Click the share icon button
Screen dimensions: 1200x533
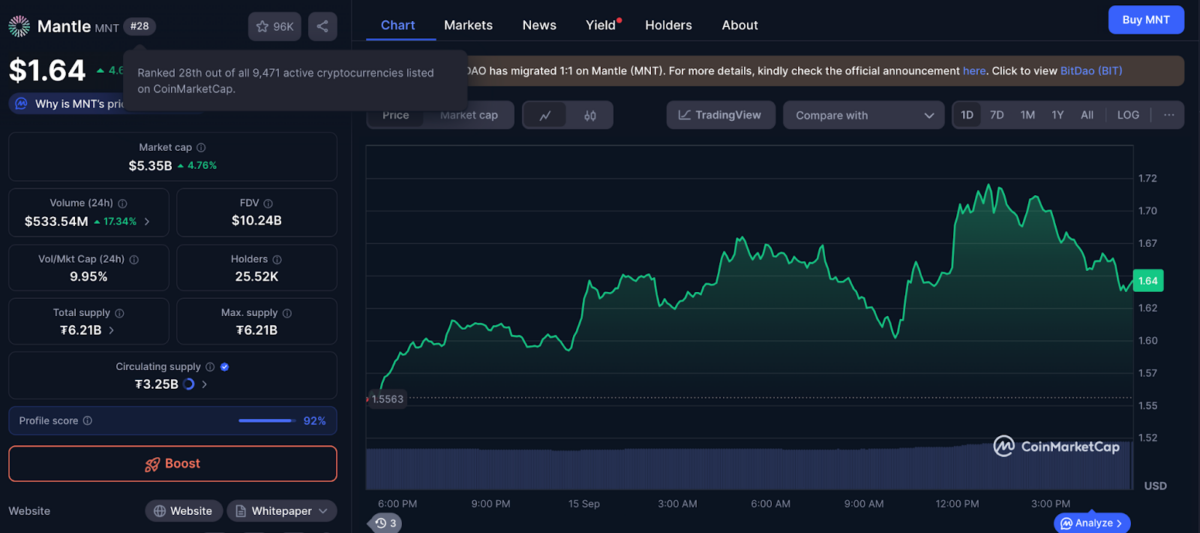click(x=322, y=27)
